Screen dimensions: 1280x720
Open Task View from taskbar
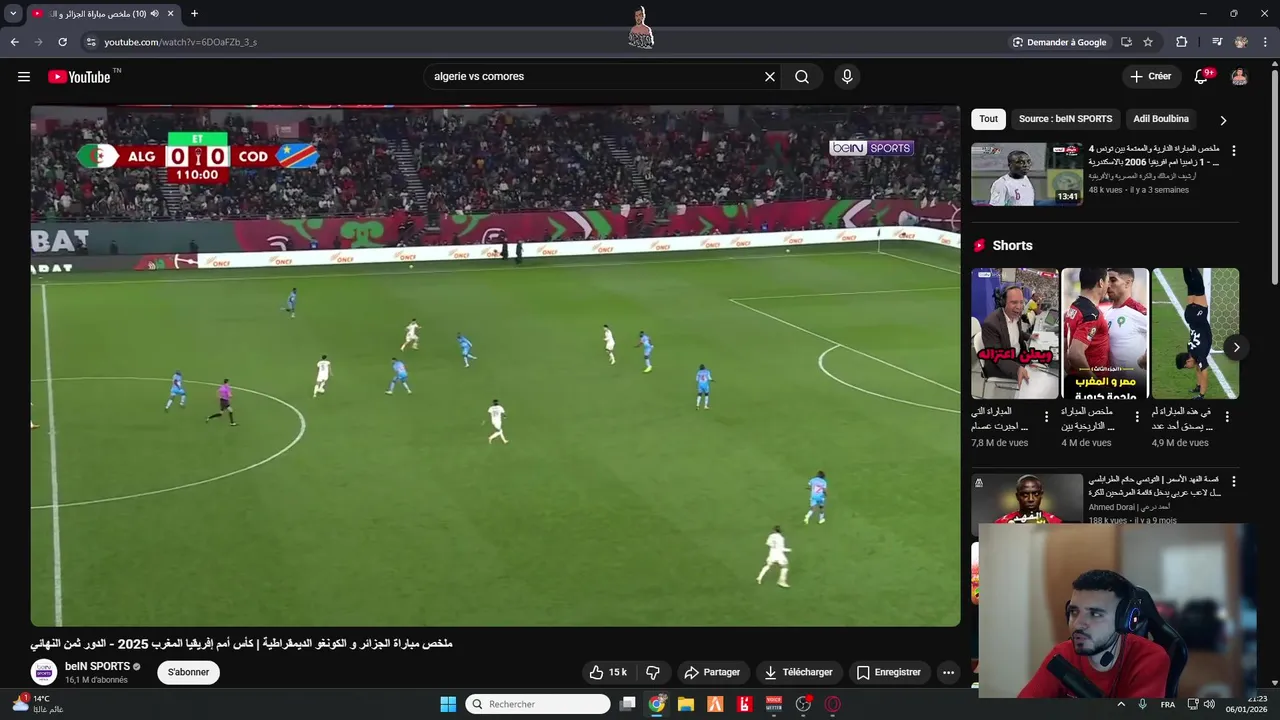coord(627,704)
